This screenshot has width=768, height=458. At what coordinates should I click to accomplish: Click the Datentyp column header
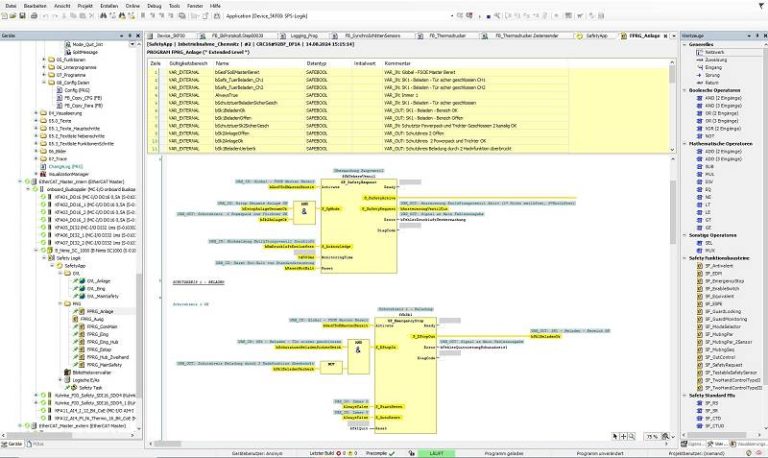(x=317, y=62)
